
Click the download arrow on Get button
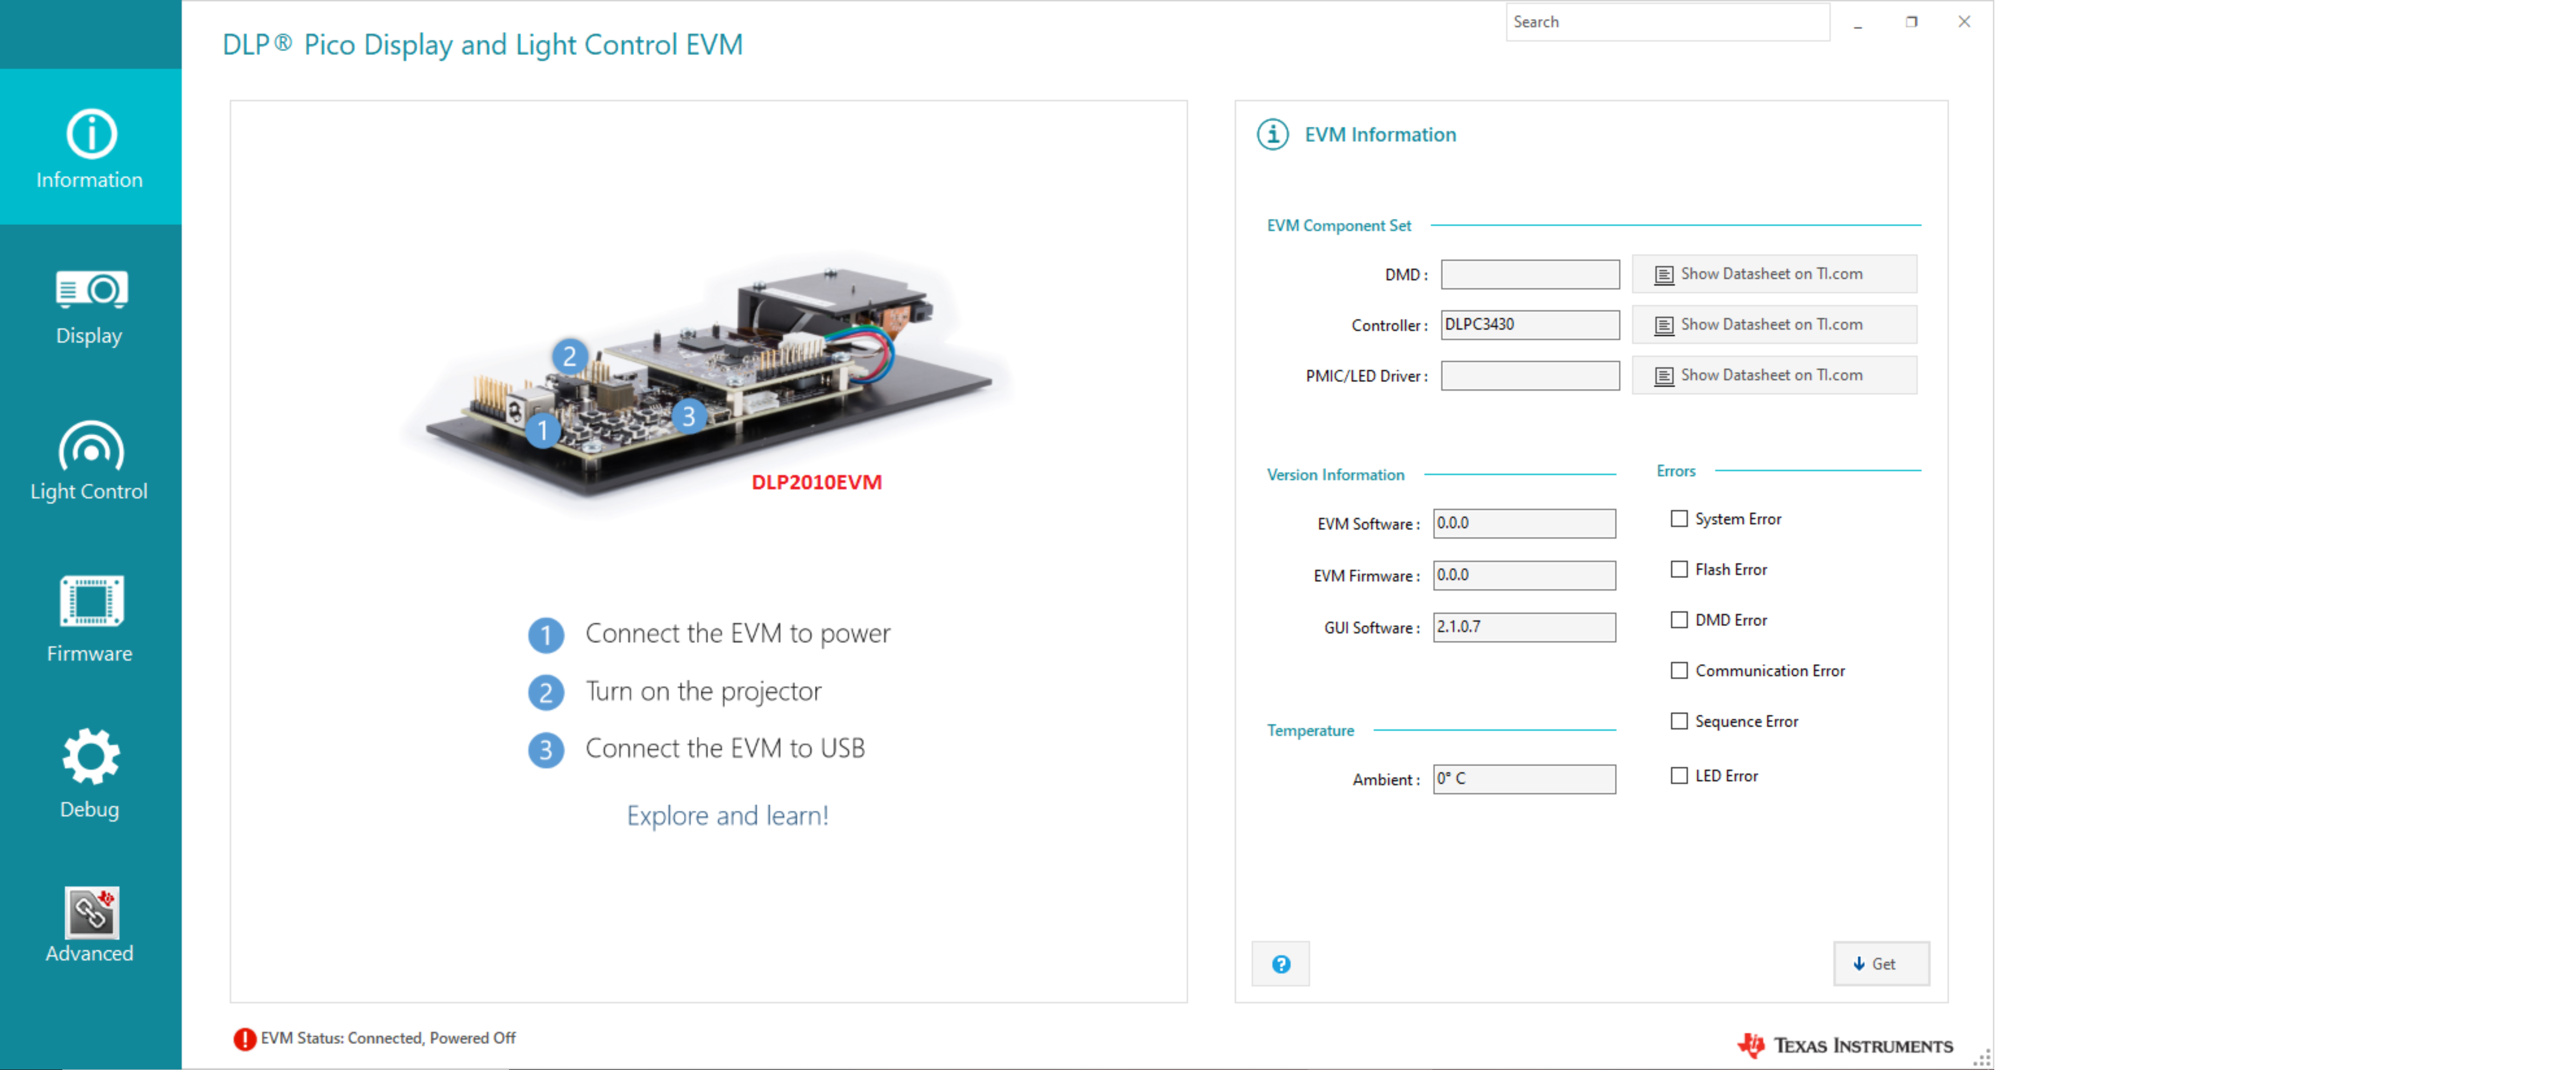click(1859, 964)
